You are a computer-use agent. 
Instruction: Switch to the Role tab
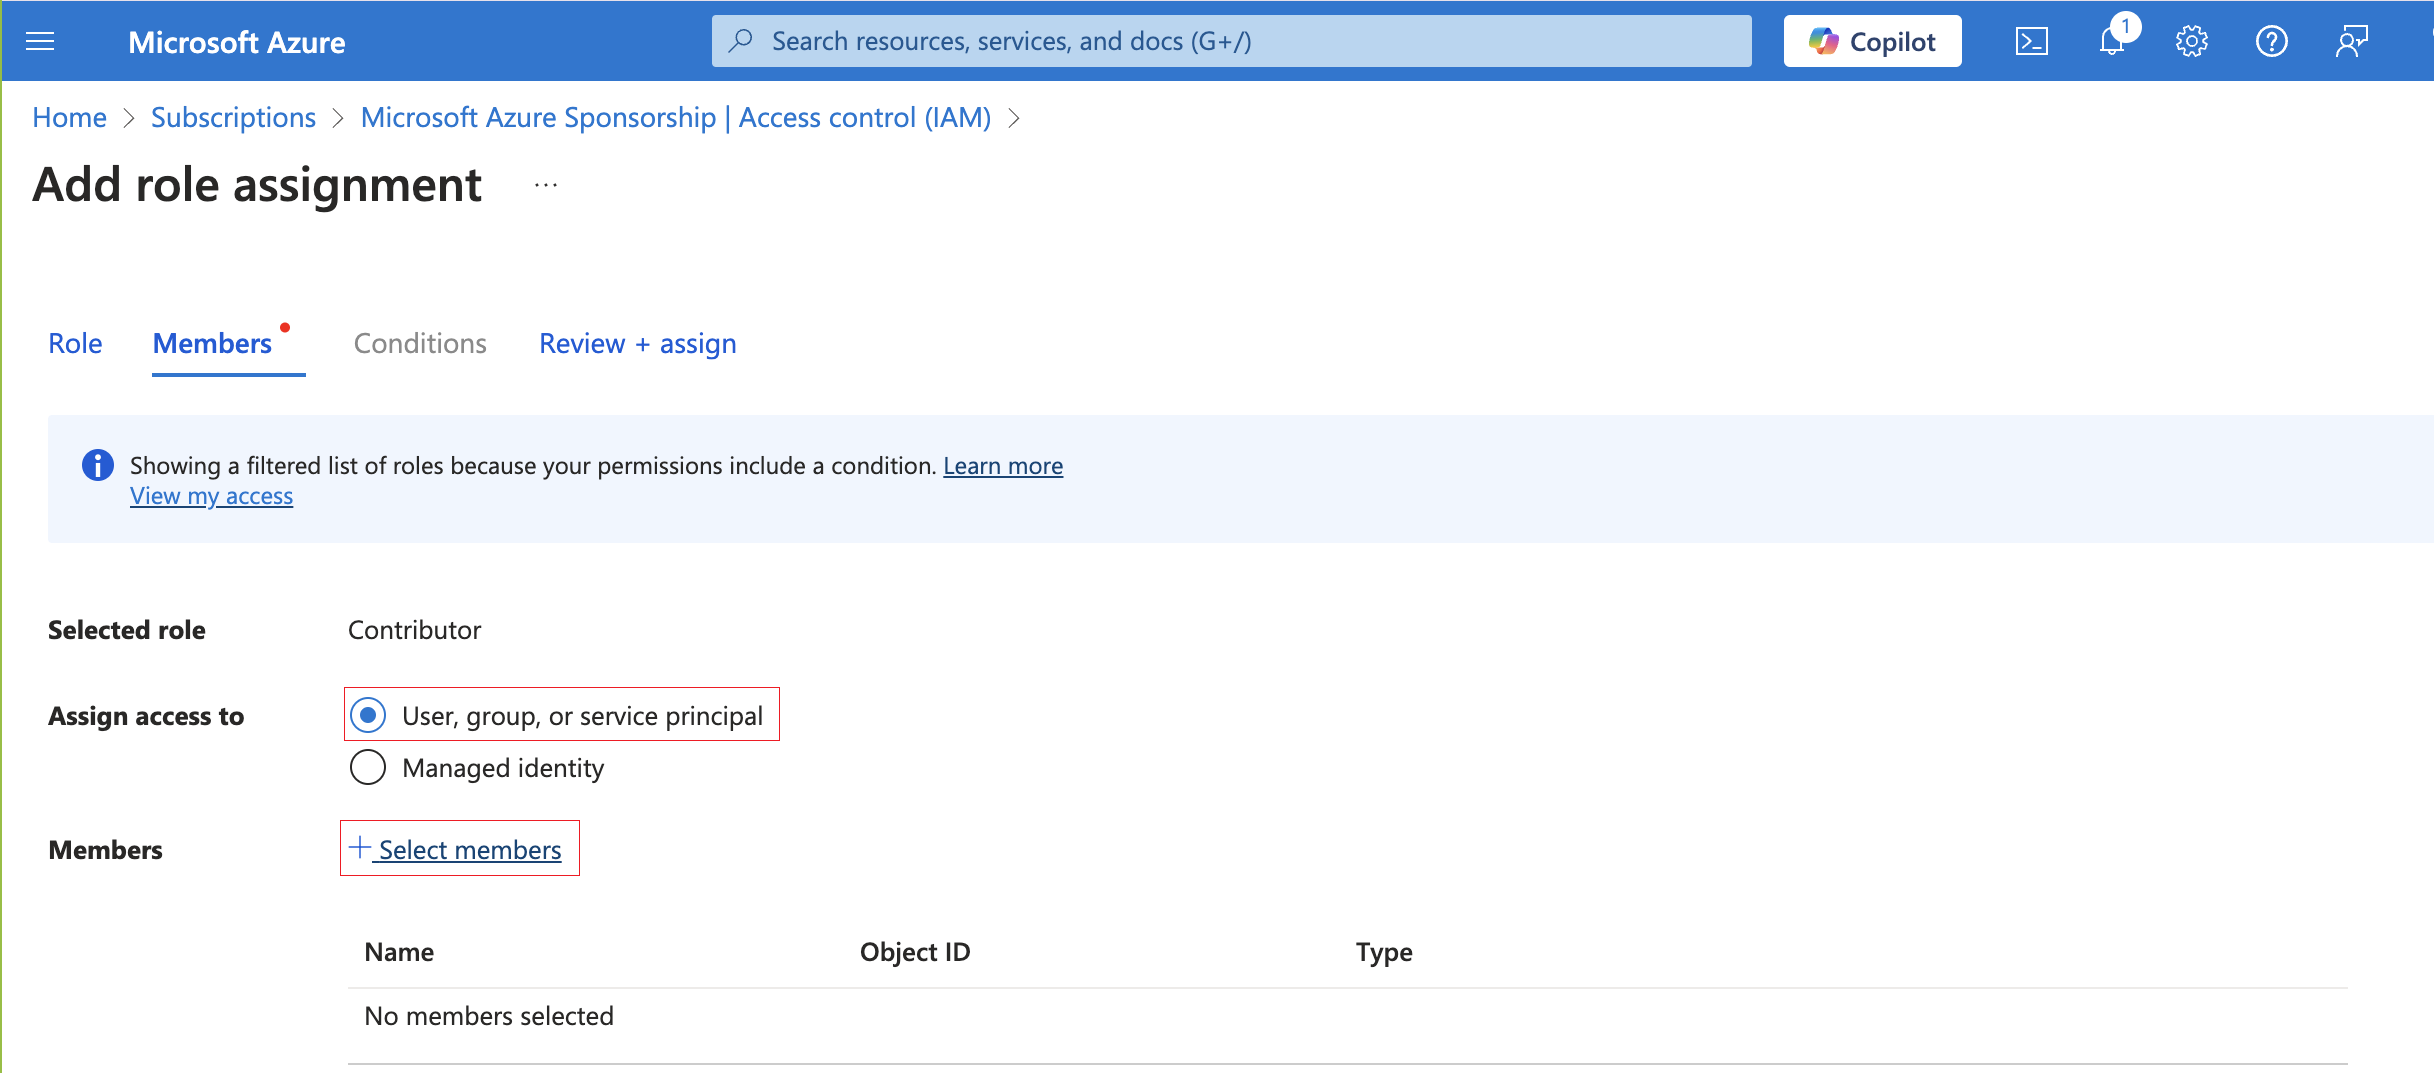(x=75, y=343)
